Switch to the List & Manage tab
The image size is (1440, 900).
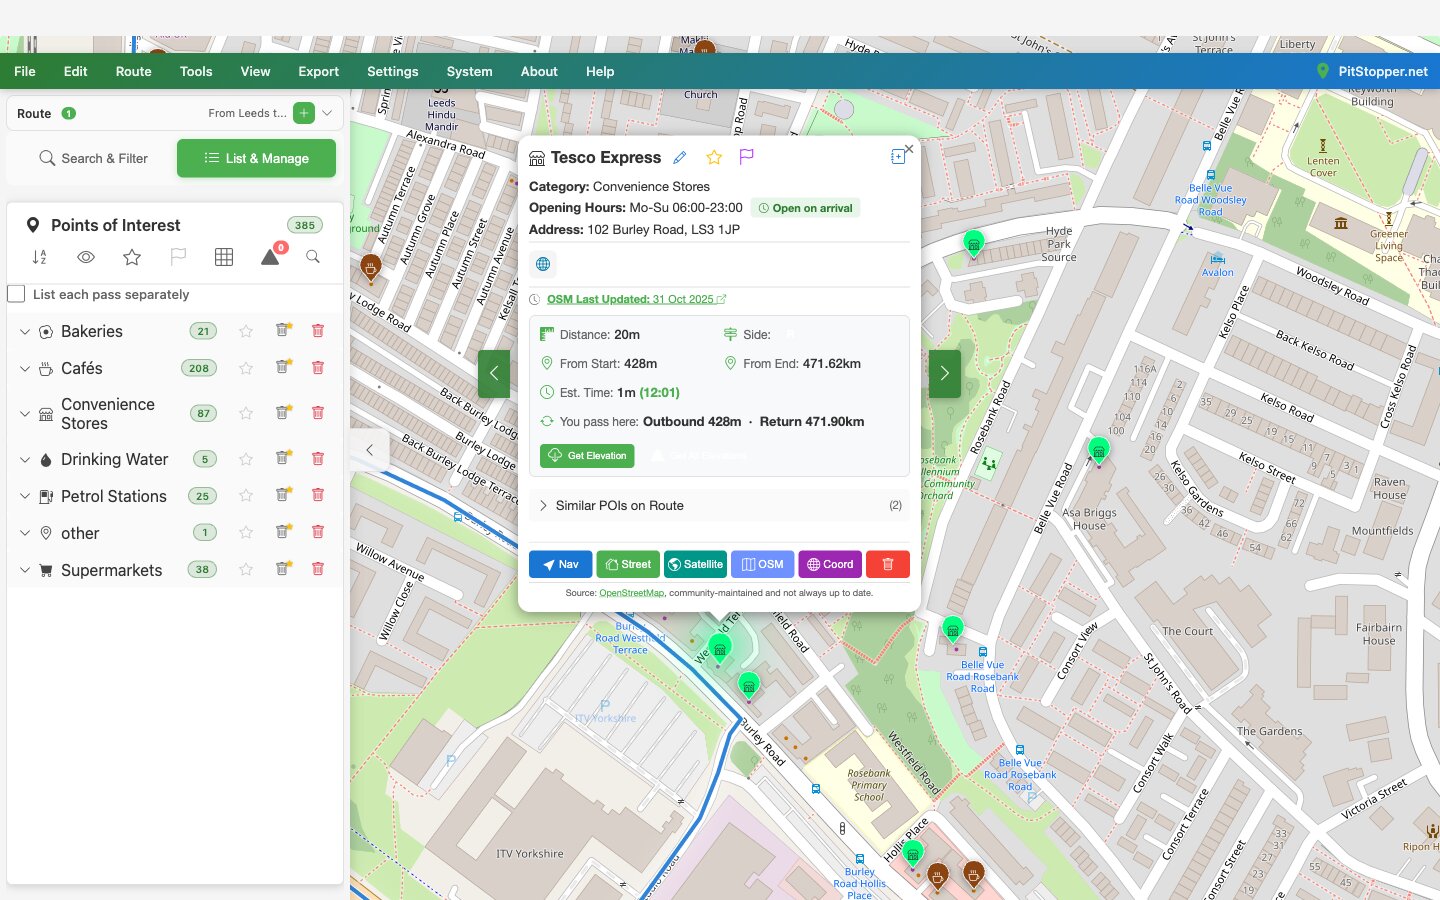click(x=256, y=158)
